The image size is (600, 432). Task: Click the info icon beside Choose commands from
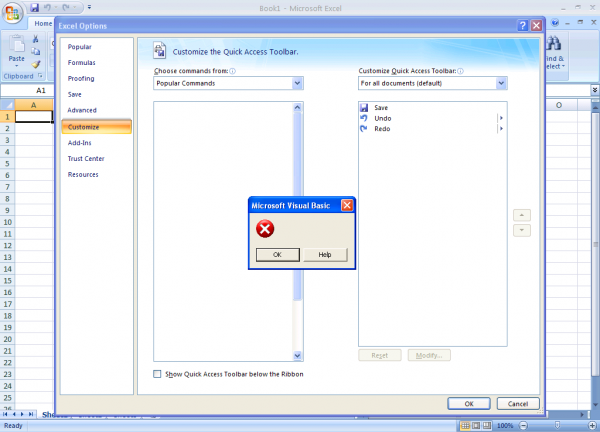233,71
